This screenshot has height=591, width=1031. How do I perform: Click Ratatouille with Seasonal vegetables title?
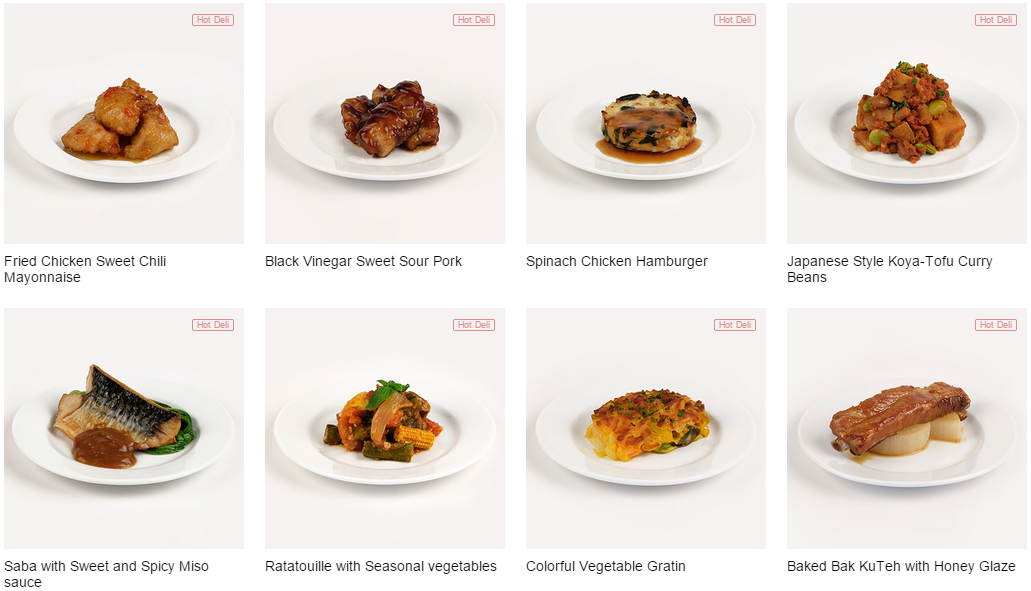[381, 566]
